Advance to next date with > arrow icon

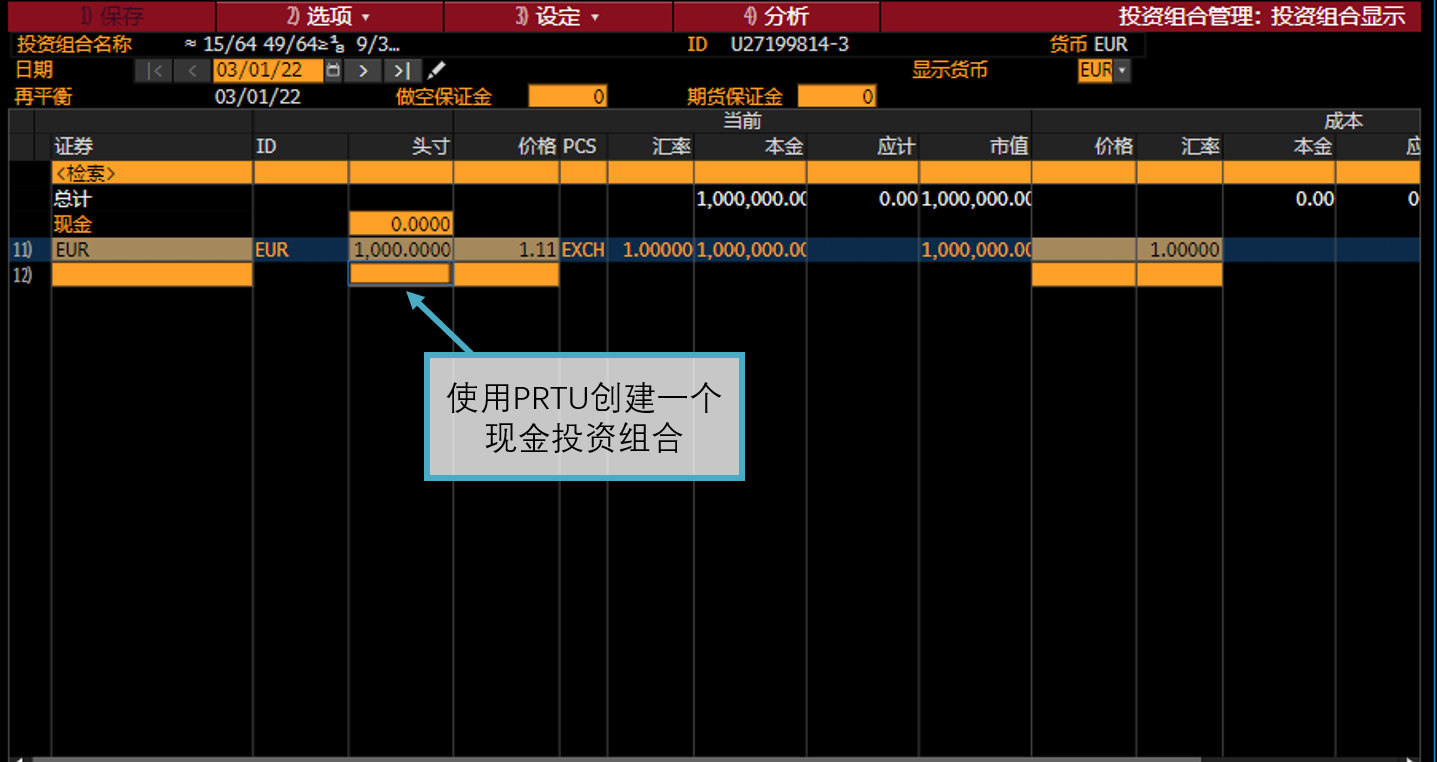point(363,70)
